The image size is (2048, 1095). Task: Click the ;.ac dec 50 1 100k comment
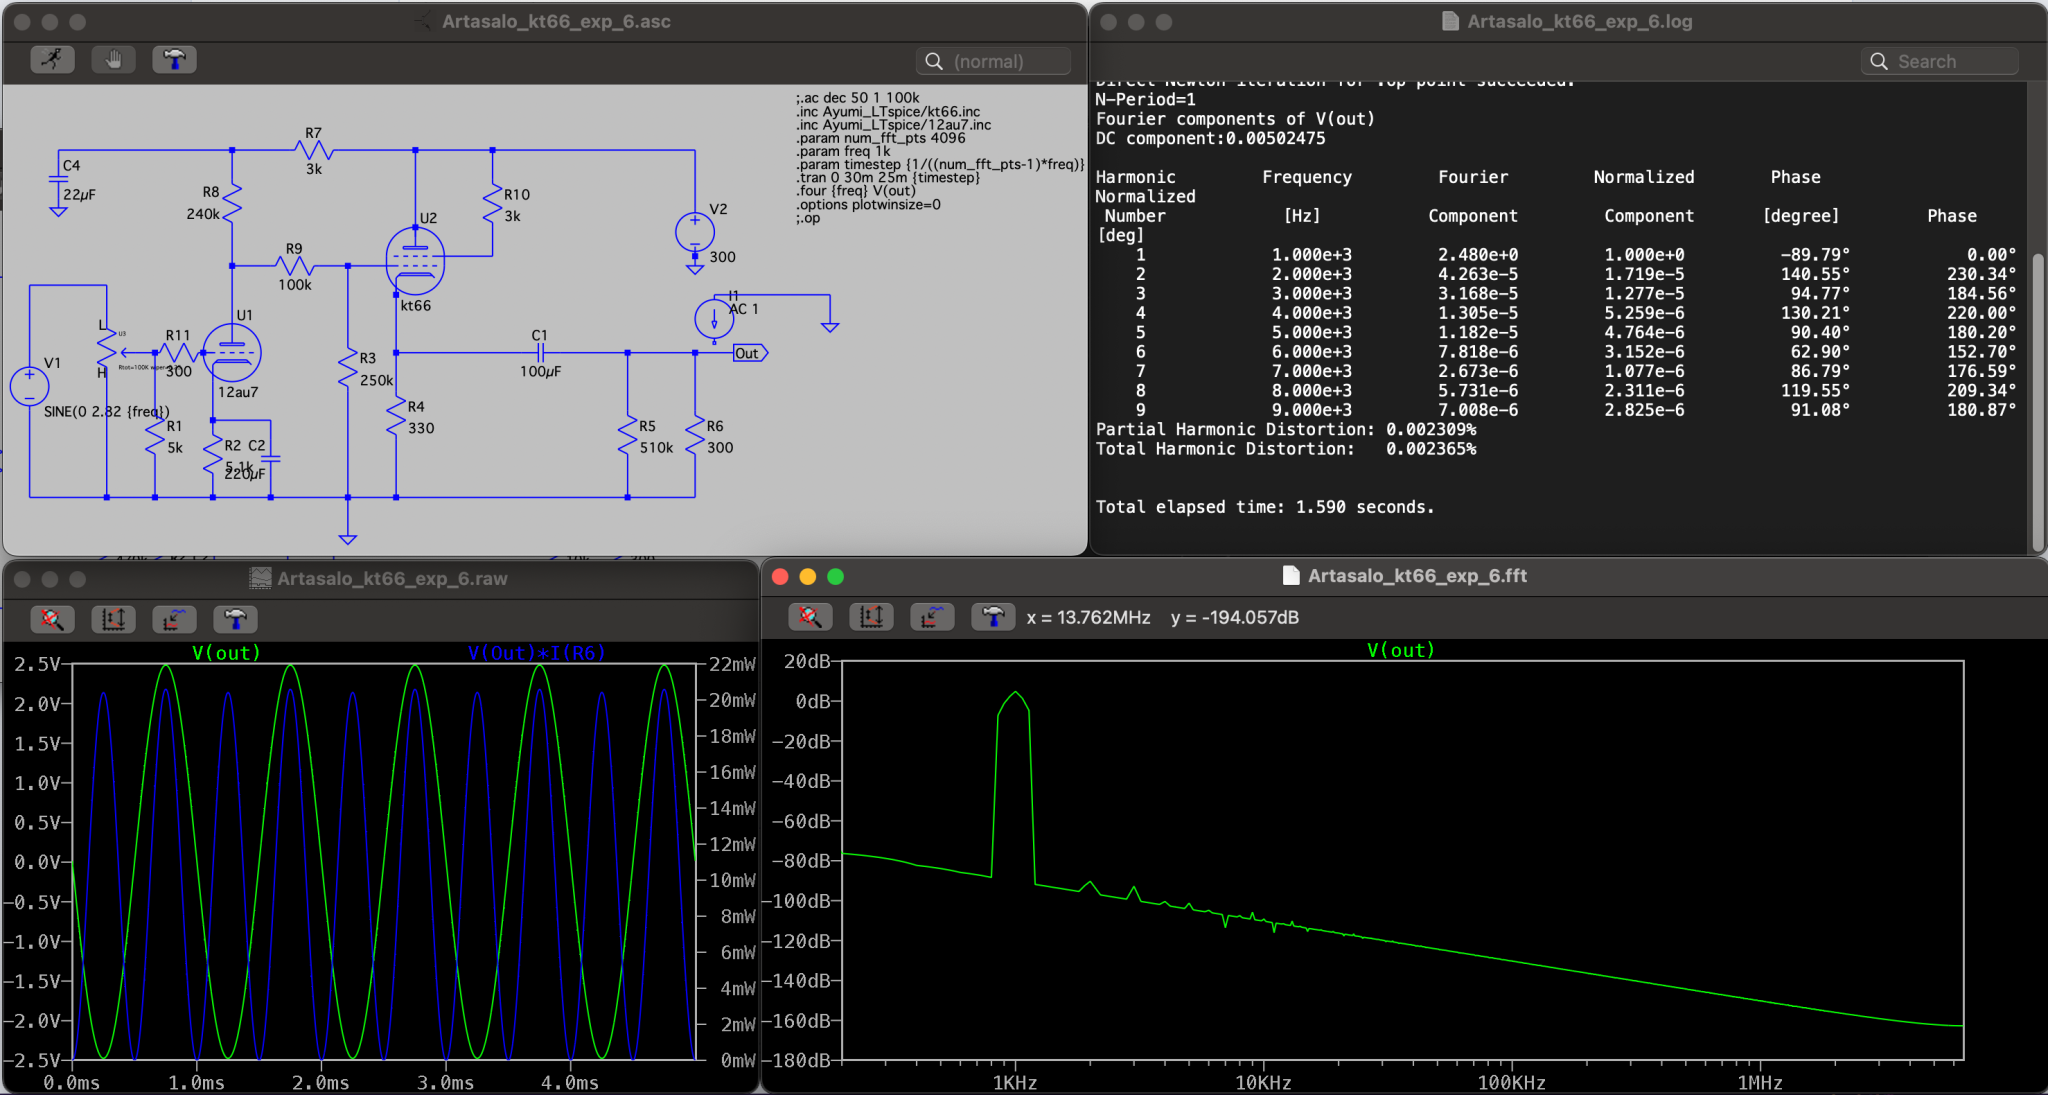pyautogui.click(x=858, y=98)
